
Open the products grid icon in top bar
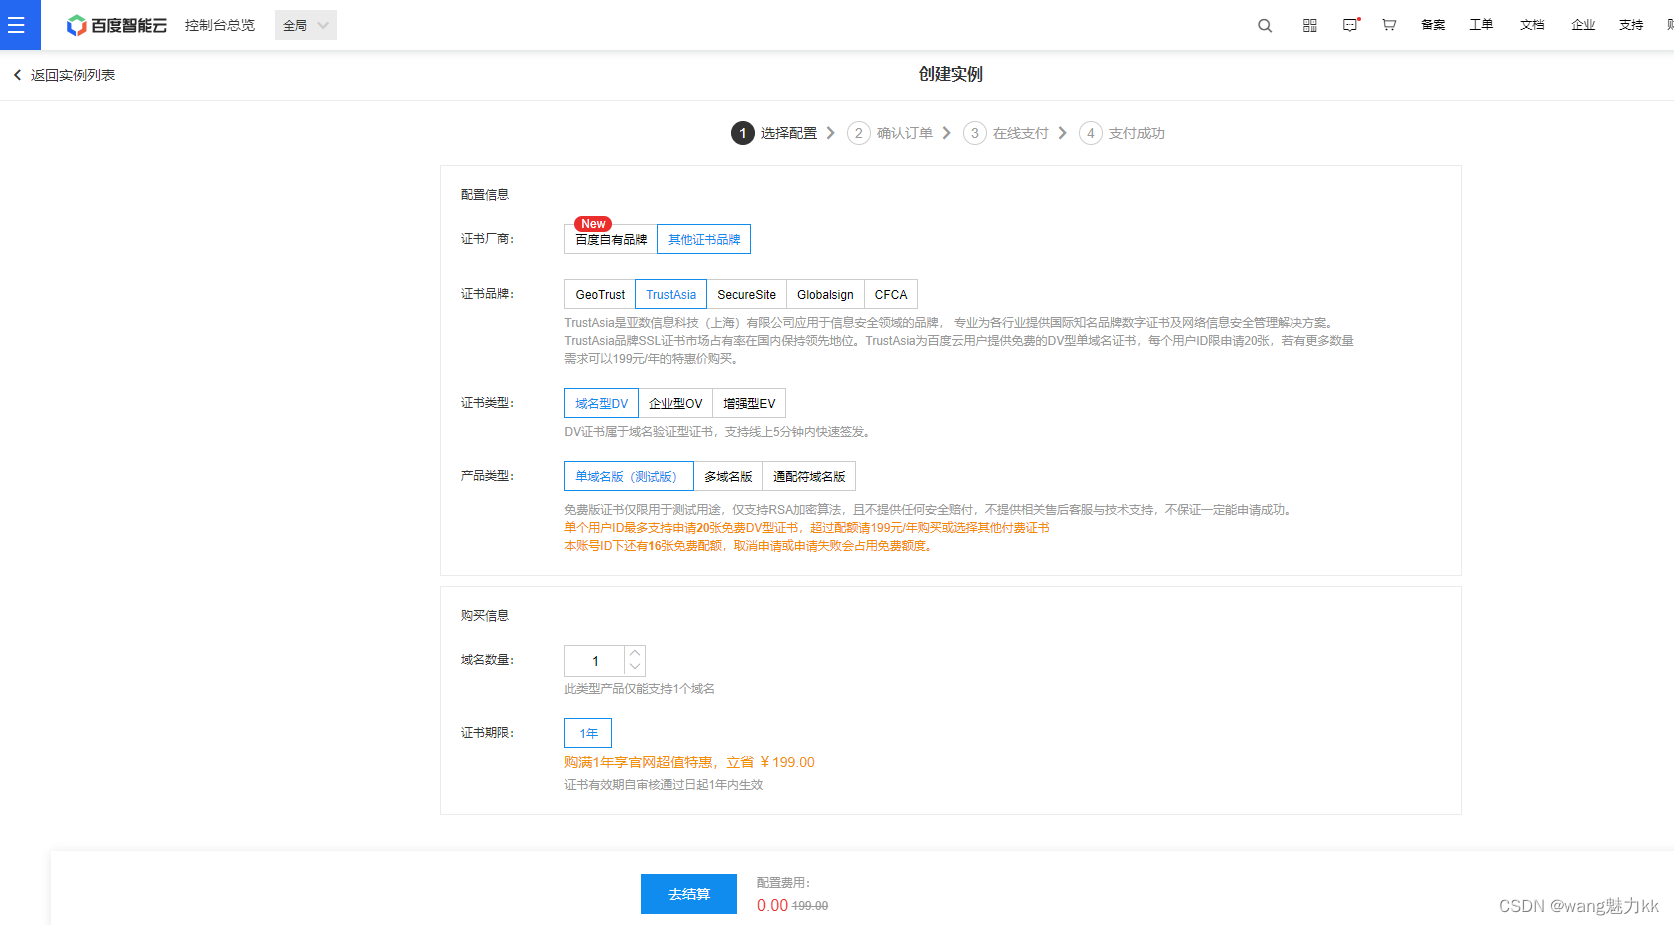coord(1308,25)
